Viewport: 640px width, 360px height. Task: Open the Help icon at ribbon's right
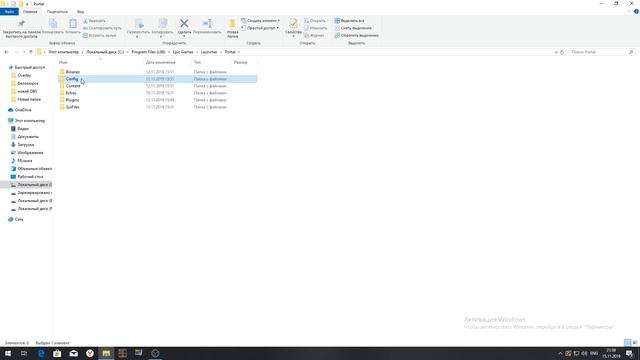click(636, 12)
